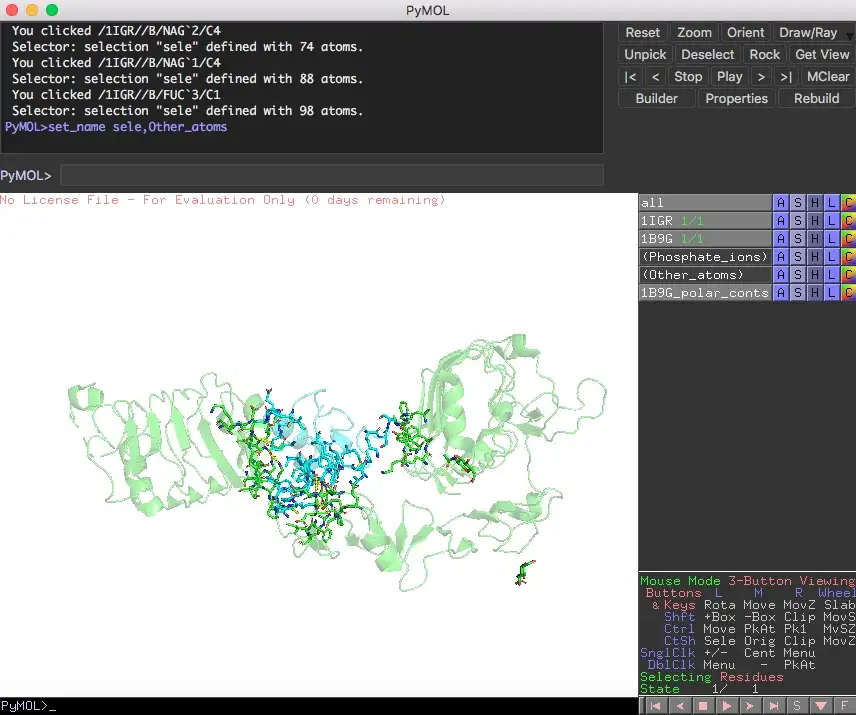856x715 pixels.
Task: Click the S sequence viewer icon in bottom bar
Action: [797, 706]
